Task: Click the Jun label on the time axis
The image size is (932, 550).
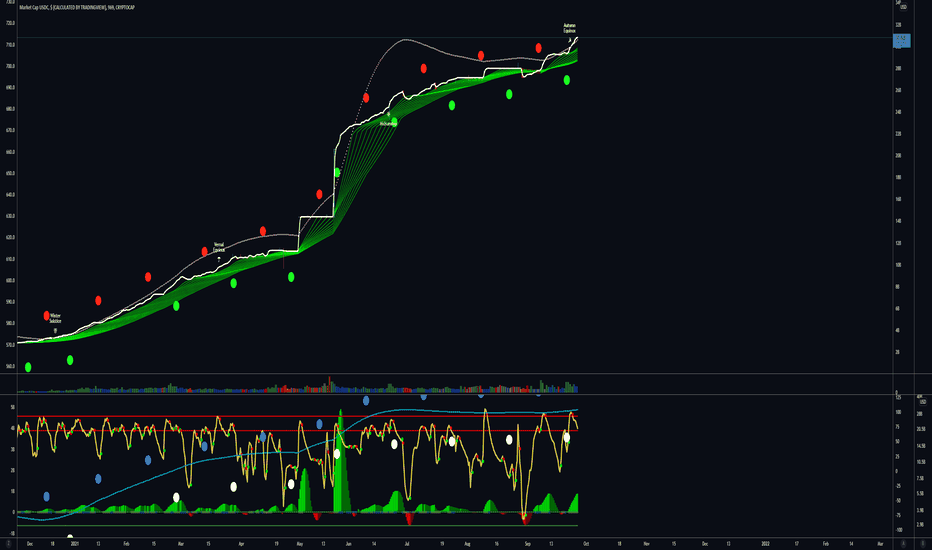Action: (348, 543)
